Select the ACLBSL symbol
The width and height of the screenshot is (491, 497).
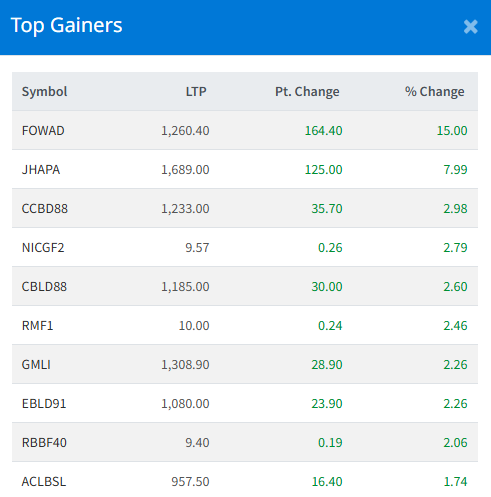(44, 482)
